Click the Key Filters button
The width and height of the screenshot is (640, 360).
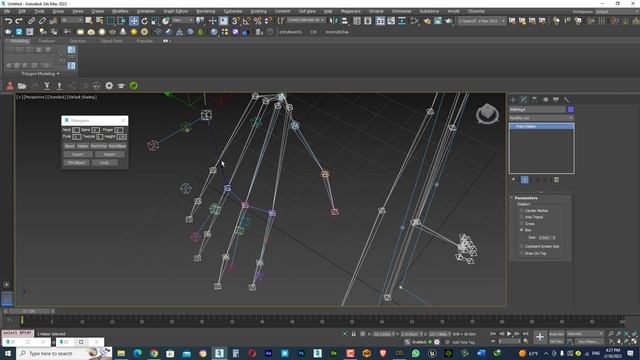pos(588,341)
